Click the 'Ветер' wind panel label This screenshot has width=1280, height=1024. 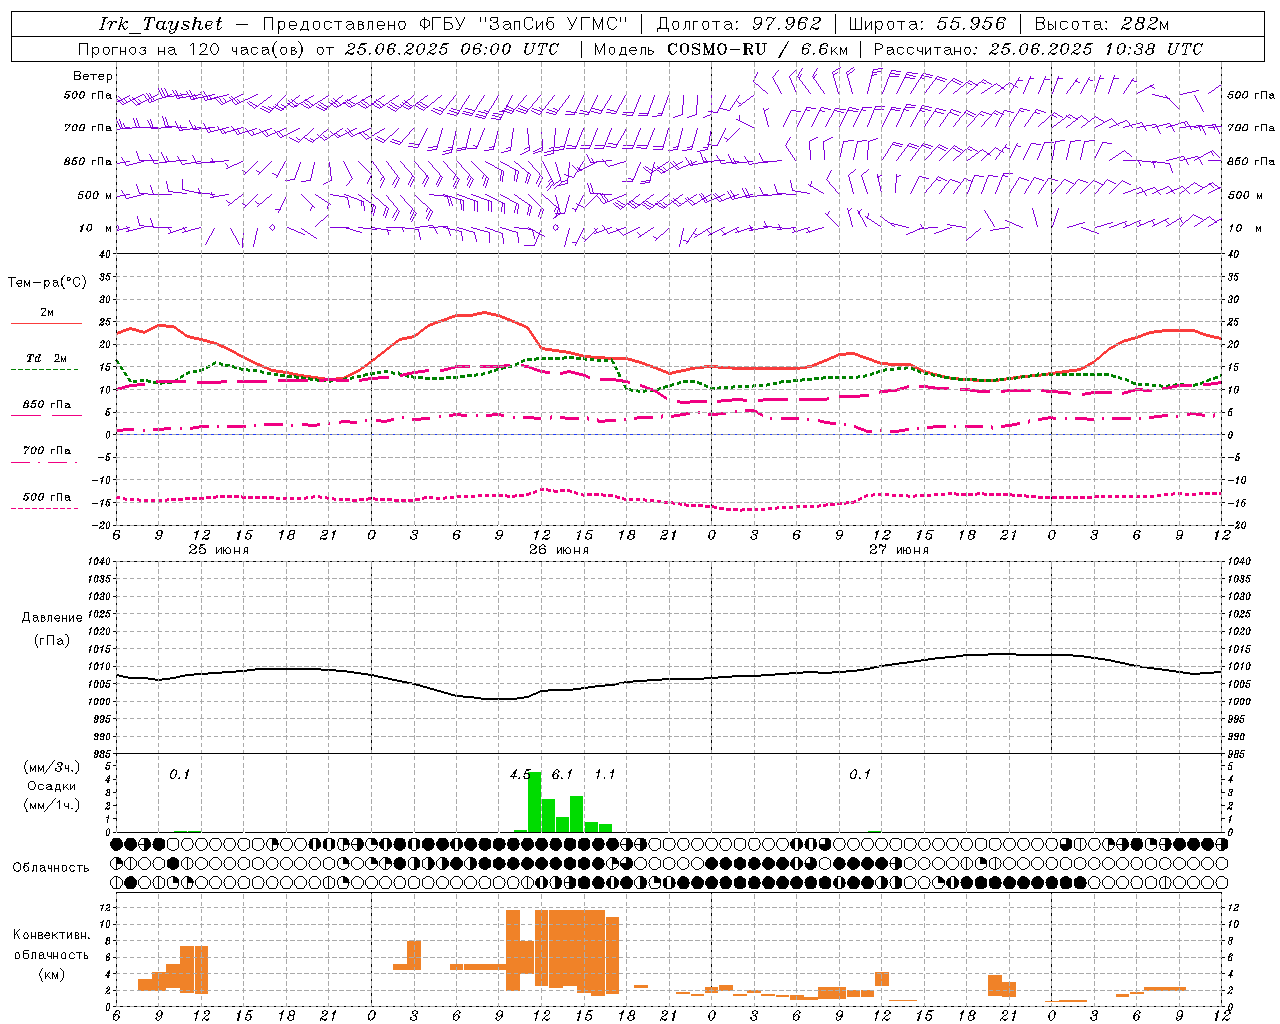[x=93, y=76]
